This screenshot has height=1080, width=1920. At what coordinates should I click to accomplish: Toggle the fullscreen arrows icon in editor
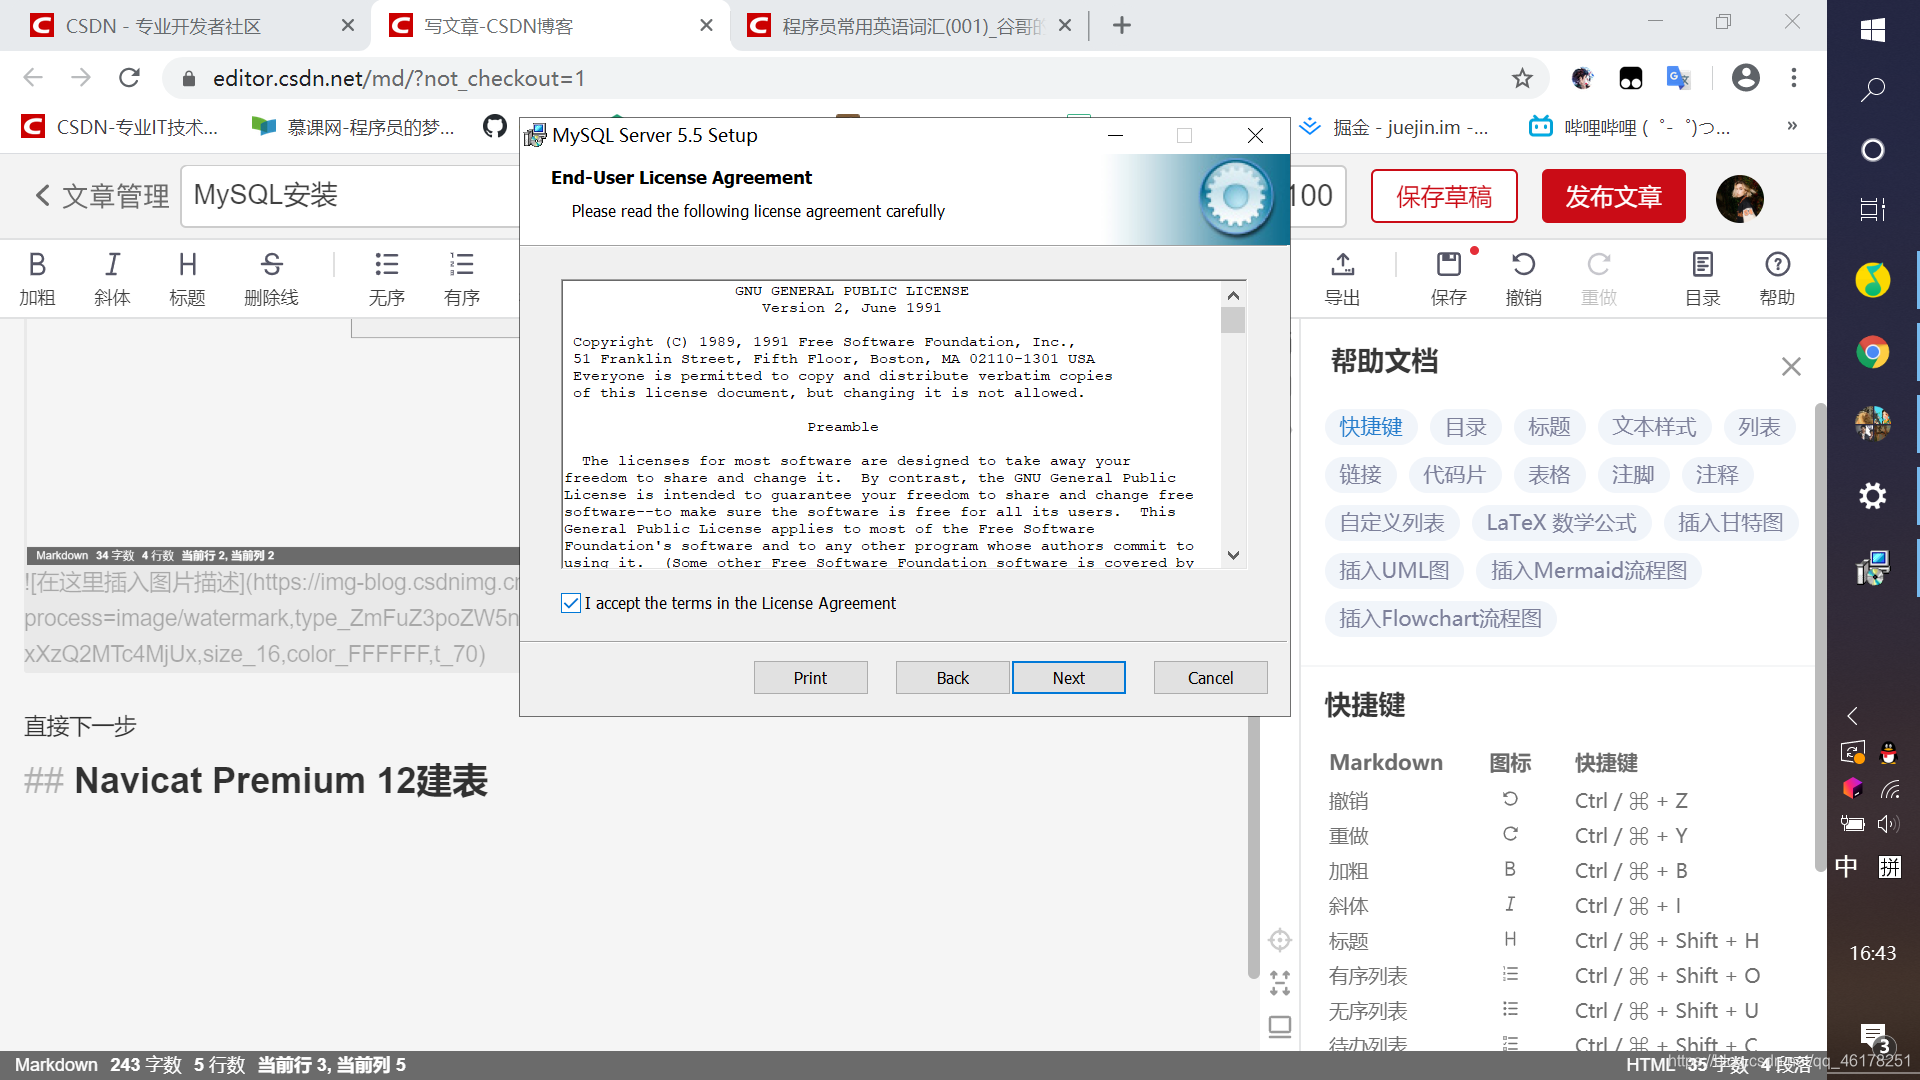pos(1279,983)
